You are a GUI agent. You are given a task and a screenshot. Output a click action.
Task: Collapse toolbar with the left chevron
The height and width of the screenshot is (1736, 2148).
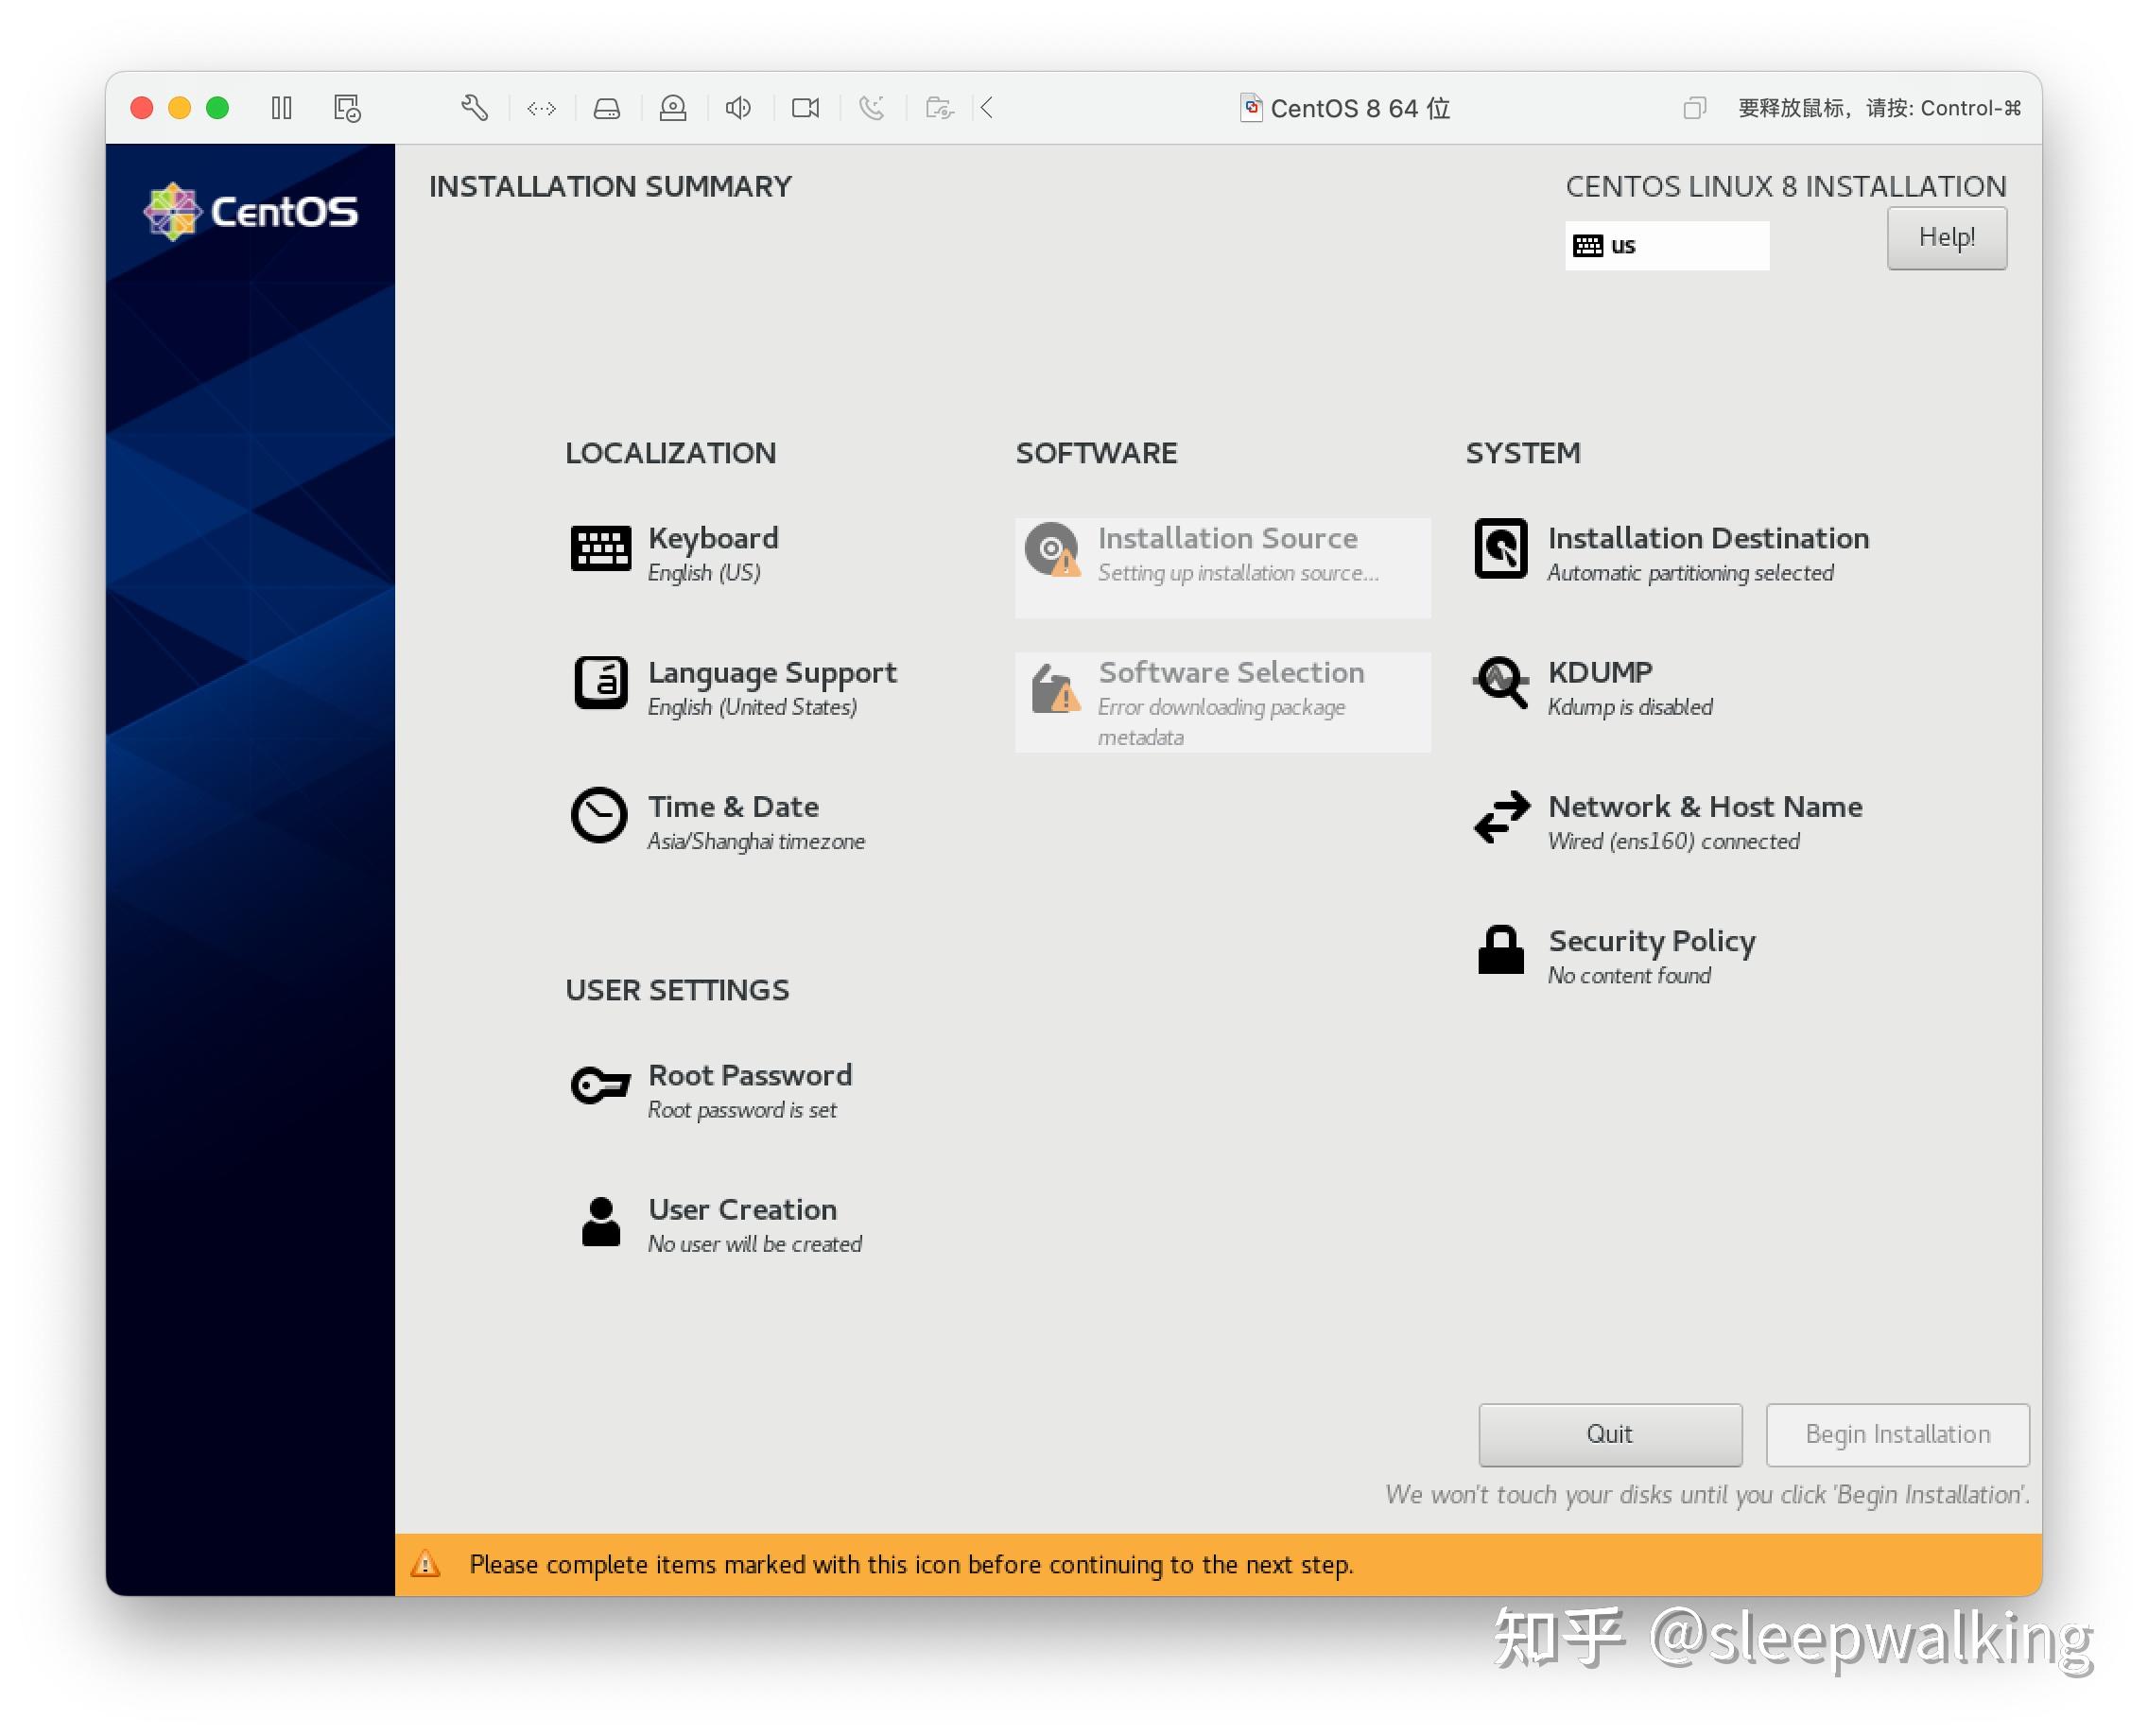(987, 108)
